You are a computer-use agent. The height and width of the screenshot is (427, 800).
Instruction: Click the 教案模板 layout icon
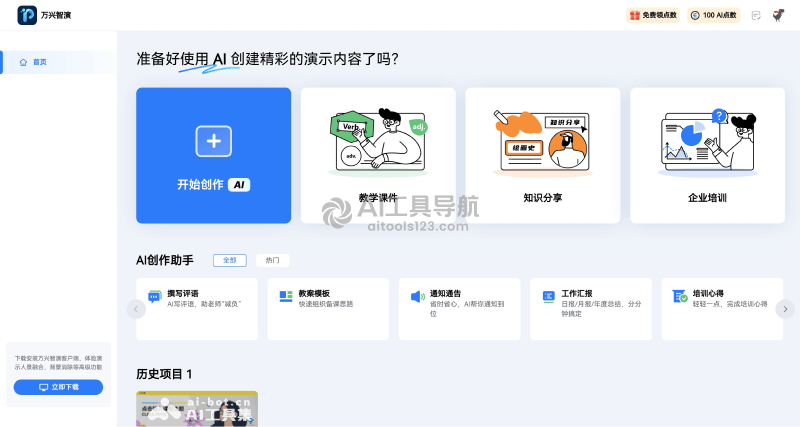(286, 296)
